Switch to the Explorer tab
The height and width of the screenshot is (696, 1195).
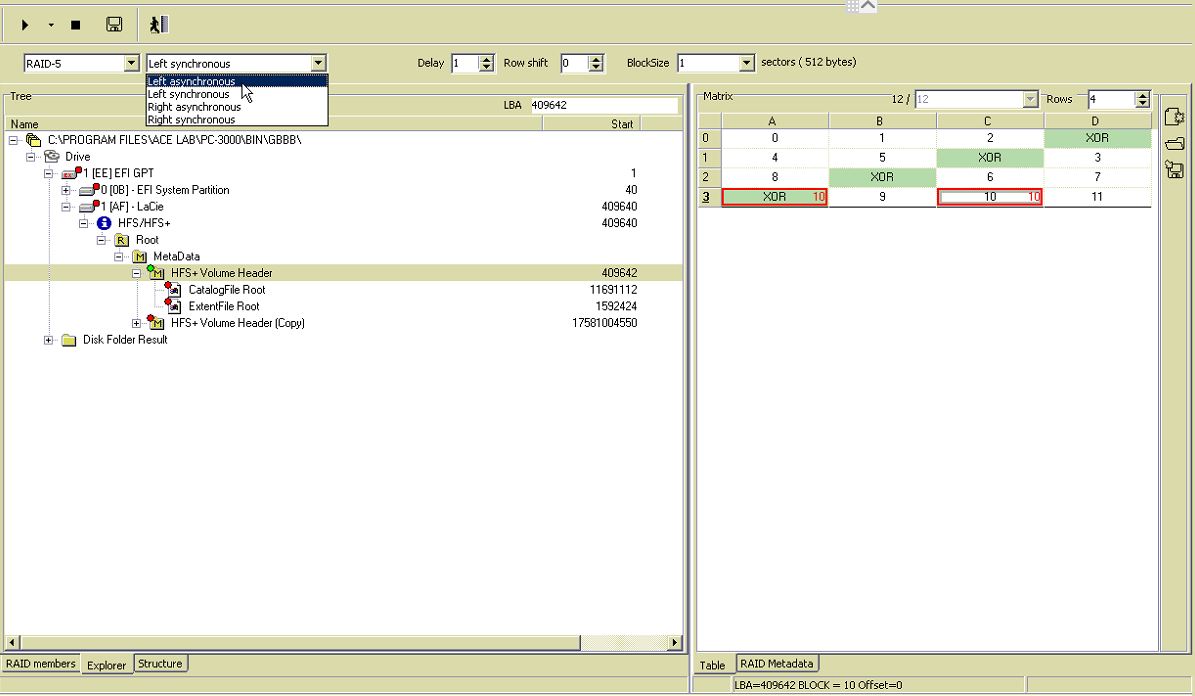[106, 665]
